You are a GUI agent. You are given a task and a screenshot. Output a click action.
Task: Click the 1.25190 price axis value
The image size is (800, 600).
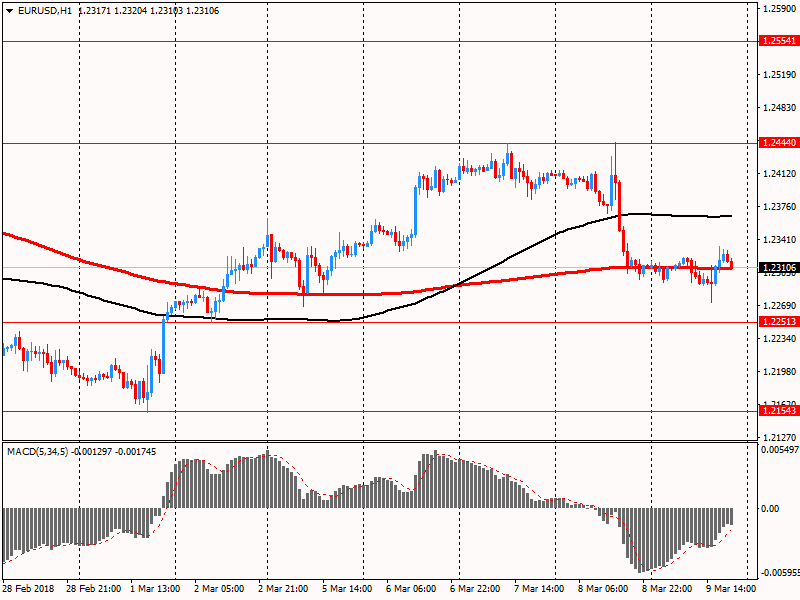pos(780,74)
